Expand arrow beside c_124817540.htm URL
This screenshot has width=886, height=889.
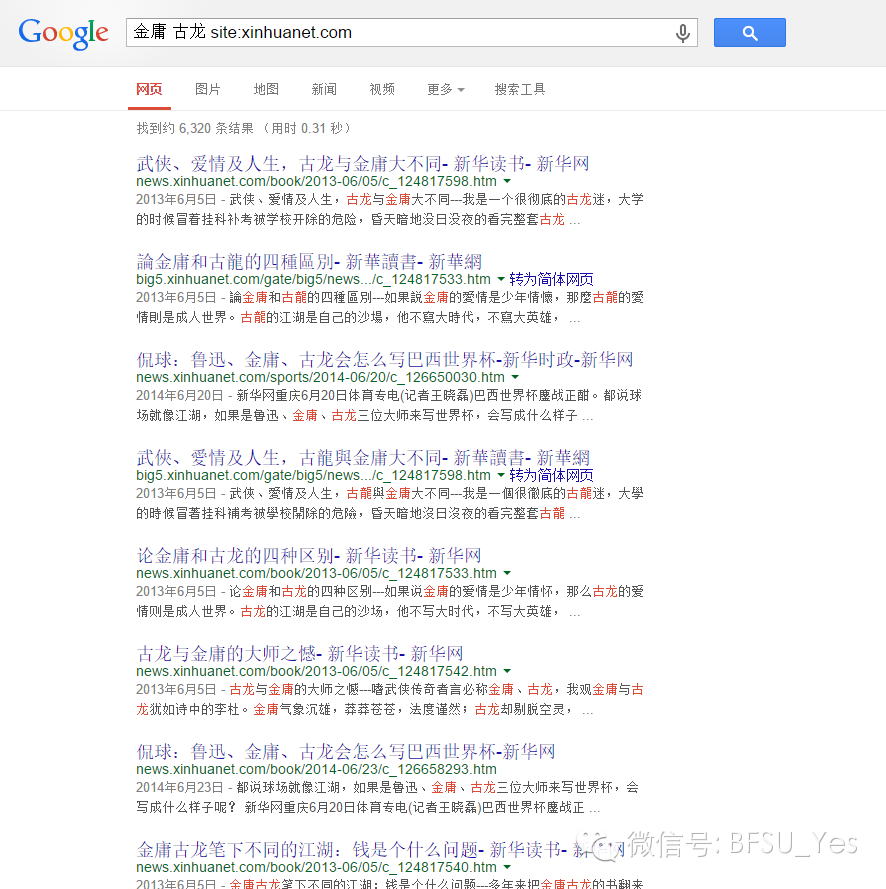[x=507, y=867]
